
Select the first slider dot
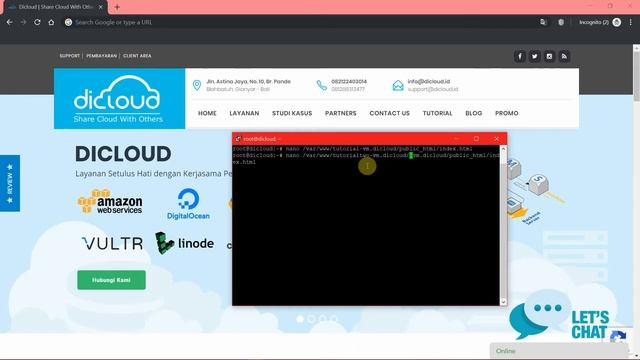tap(300, 319)
